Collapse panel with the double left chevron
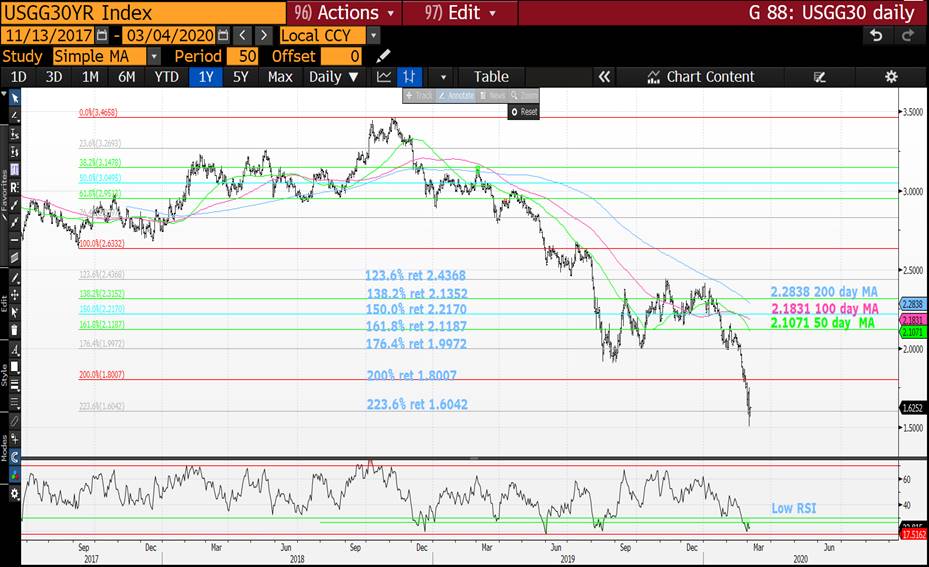The image size is (929, 567). (x=604, y=76)
